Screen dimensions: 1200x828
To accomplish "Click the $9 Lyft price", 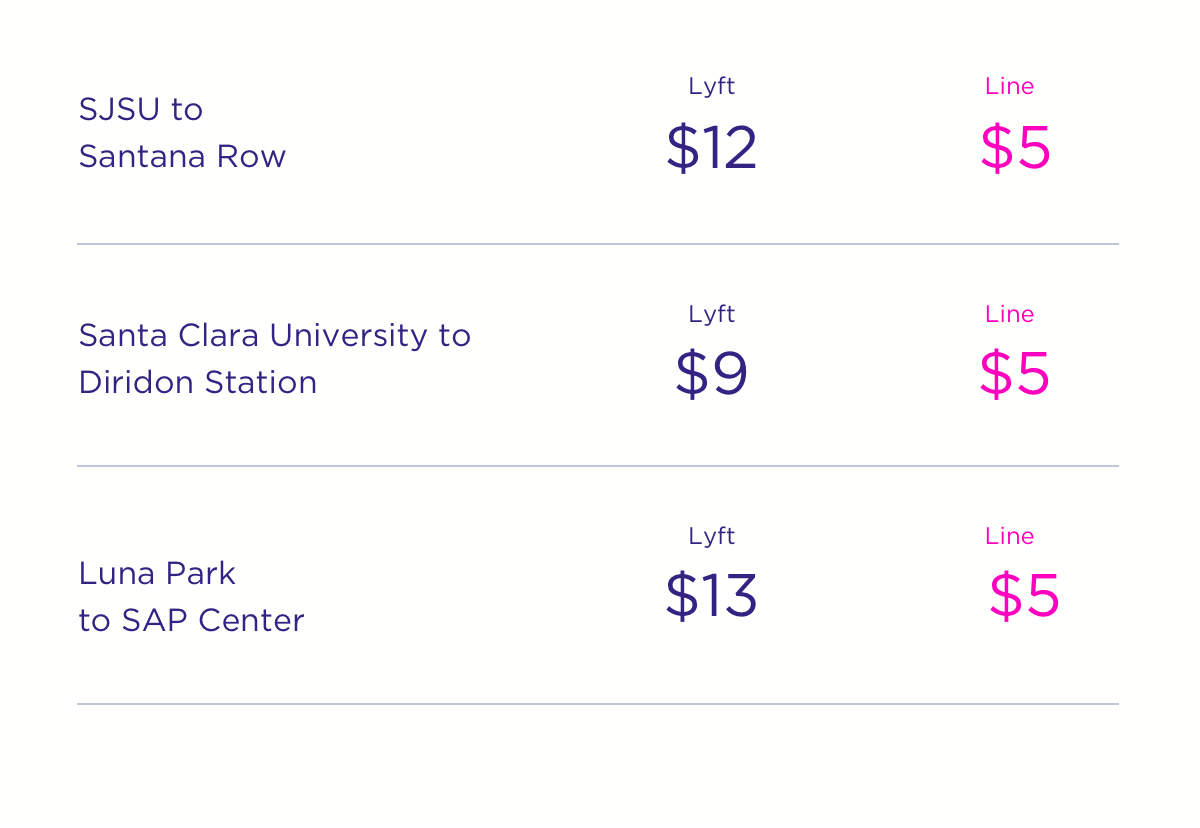I will pos(711,374).
